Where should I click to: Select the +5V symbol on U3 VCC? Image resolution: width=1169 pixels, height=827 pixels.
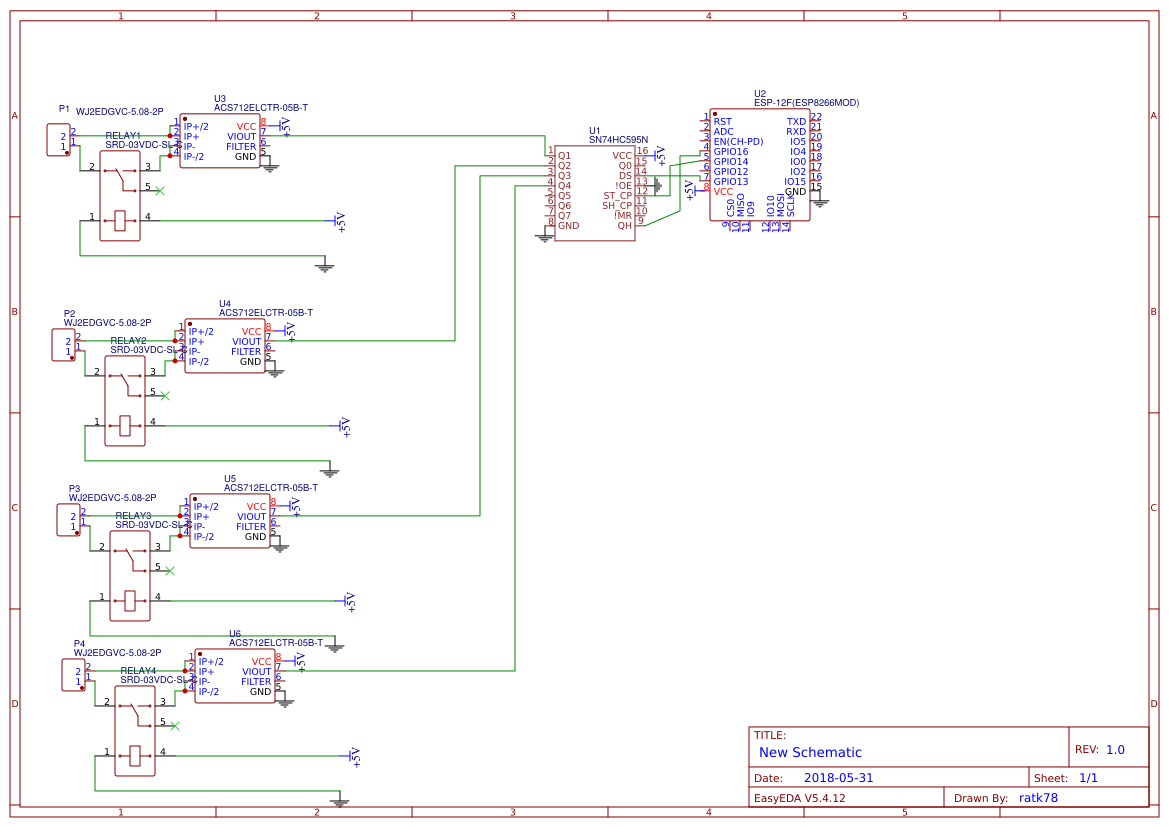283,127
